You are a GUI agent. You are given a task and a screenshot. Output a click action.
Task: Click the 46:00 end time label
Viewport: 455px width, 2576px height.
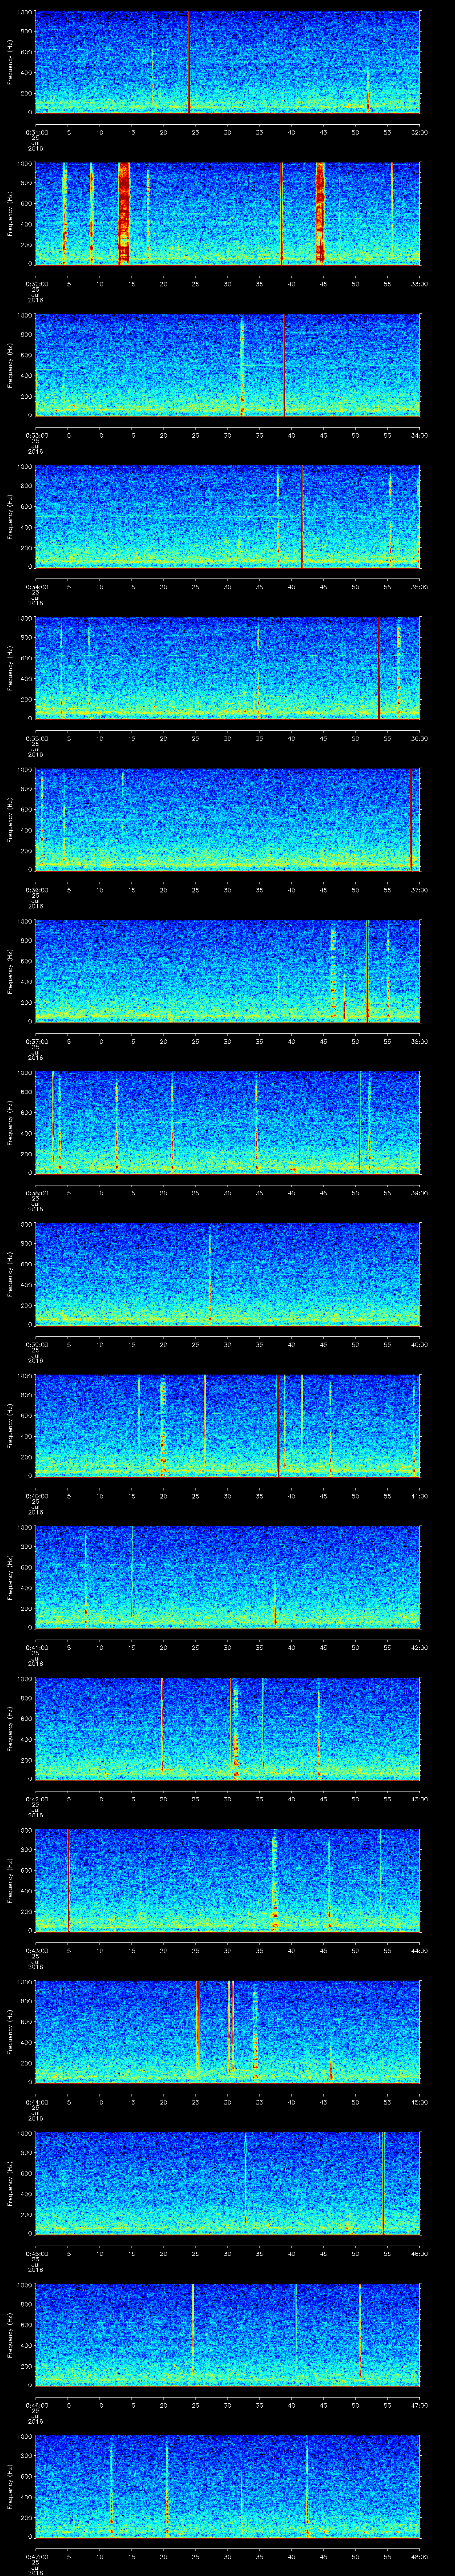[x=419, y=2254]
